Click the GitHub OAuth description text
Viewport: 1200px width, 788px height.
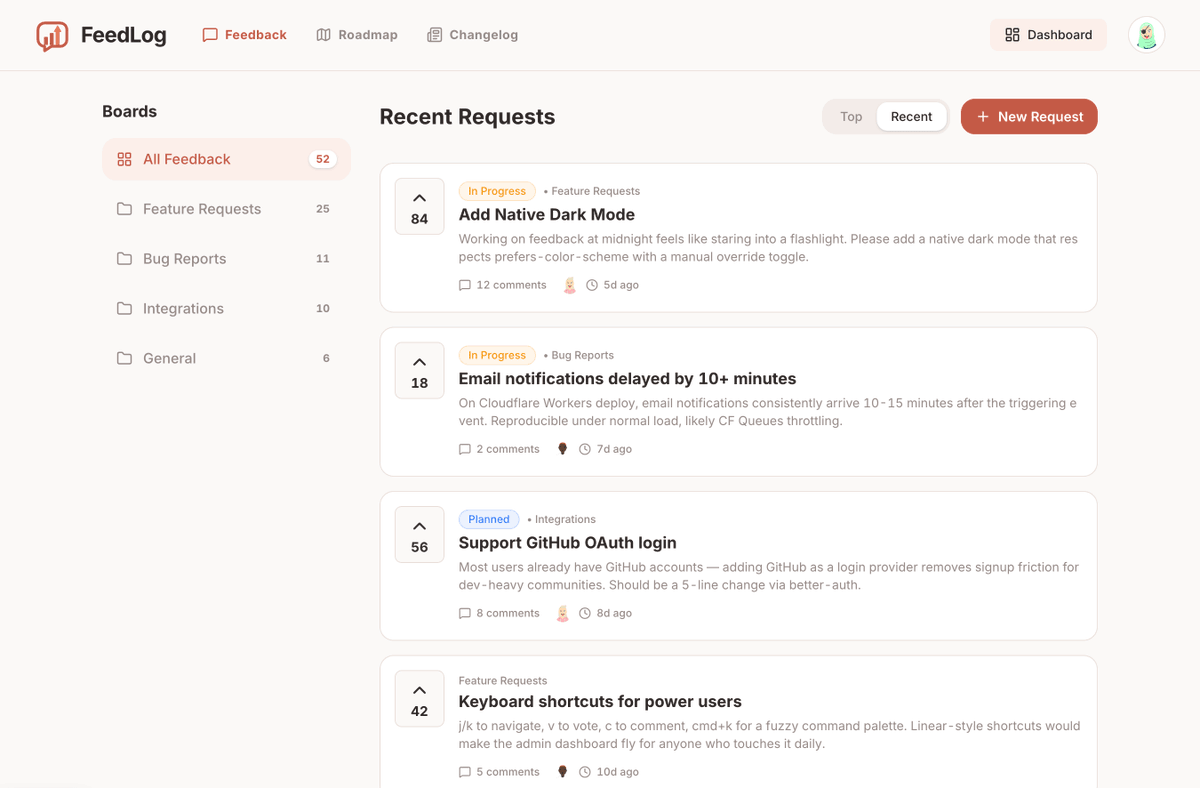768,576
